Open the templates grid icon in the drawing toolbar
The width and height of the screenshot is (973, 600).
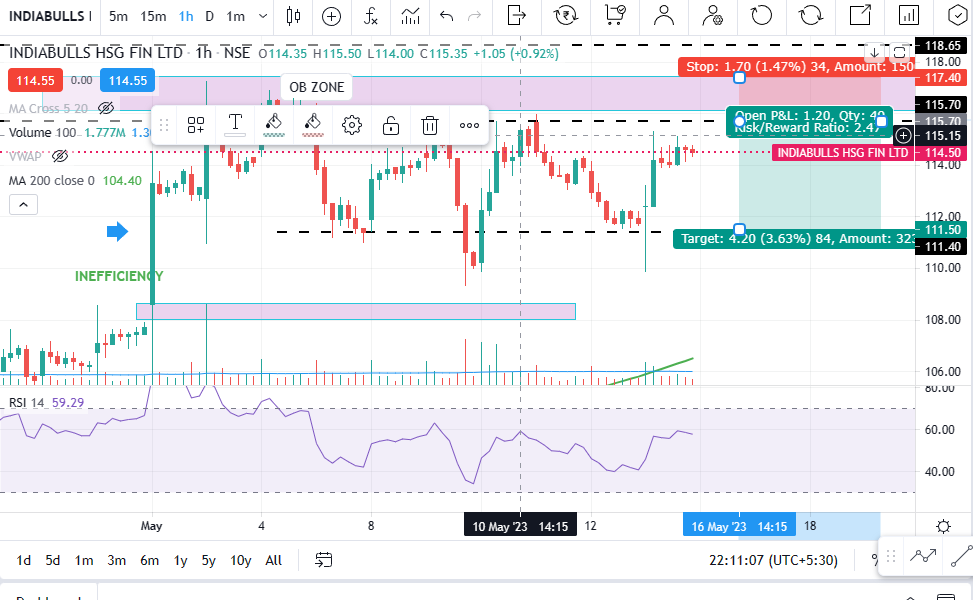pos(196,125)
